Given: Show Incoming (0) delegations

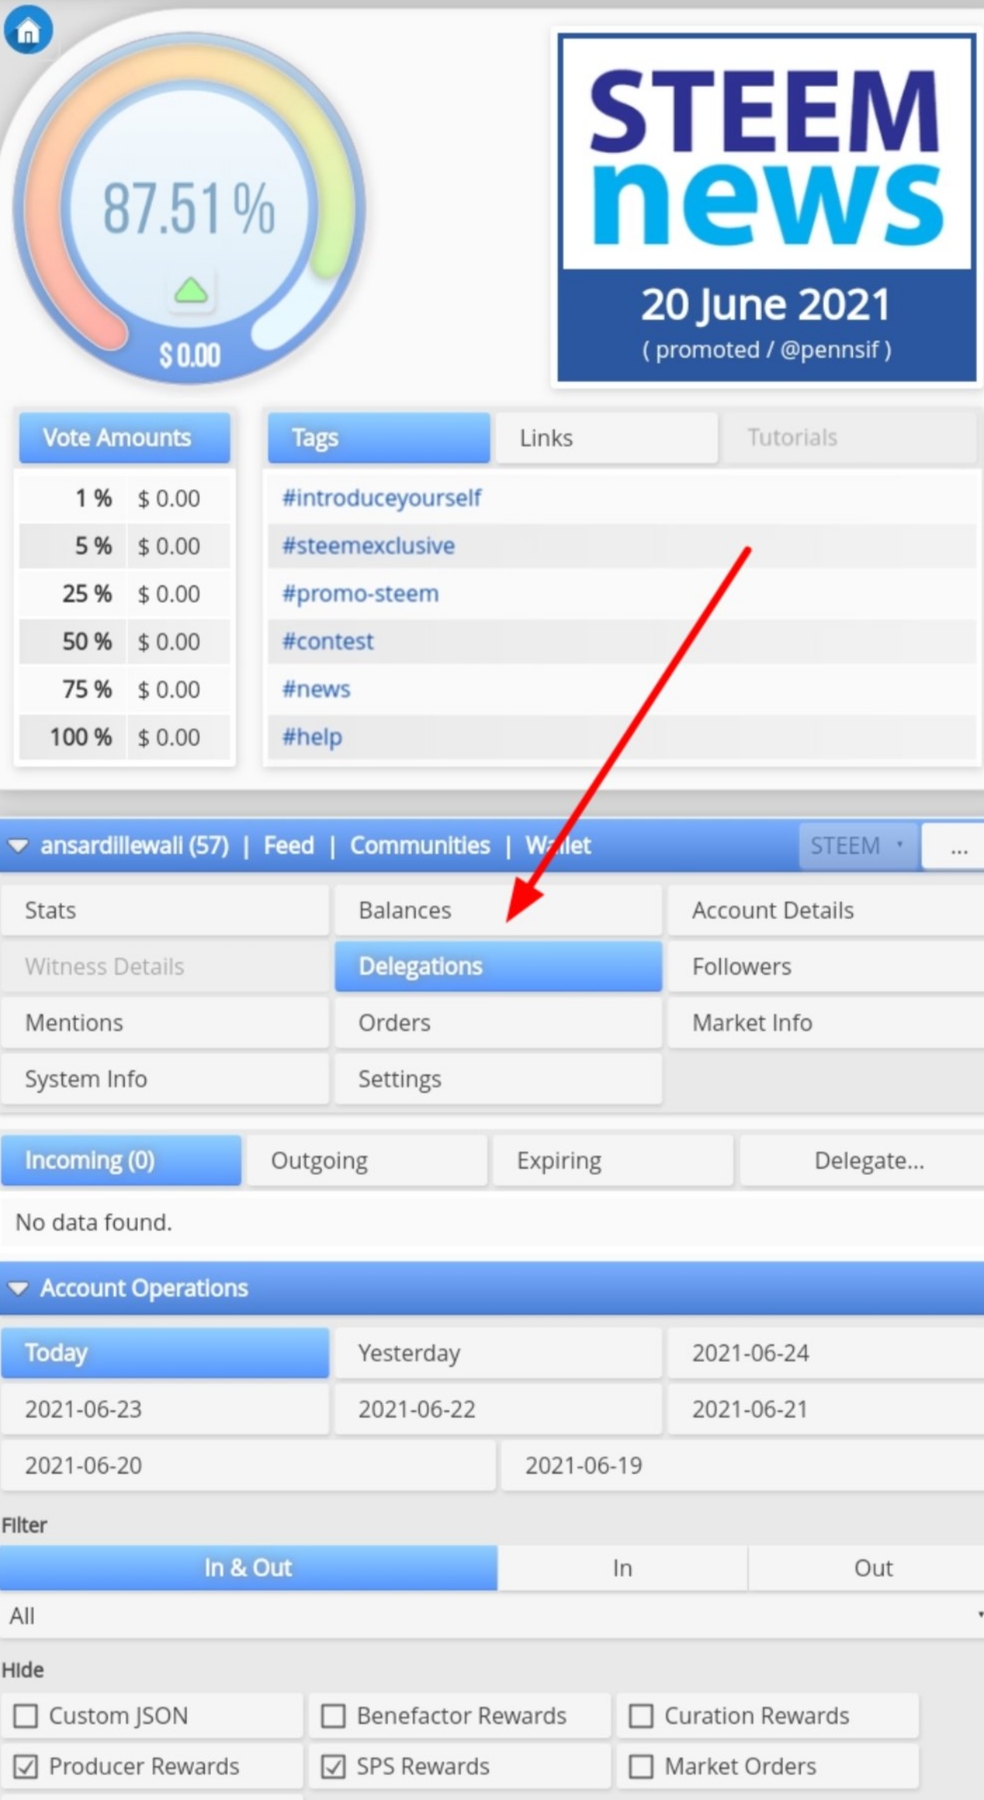Looking at the screenshot, I should point(121,1160).
